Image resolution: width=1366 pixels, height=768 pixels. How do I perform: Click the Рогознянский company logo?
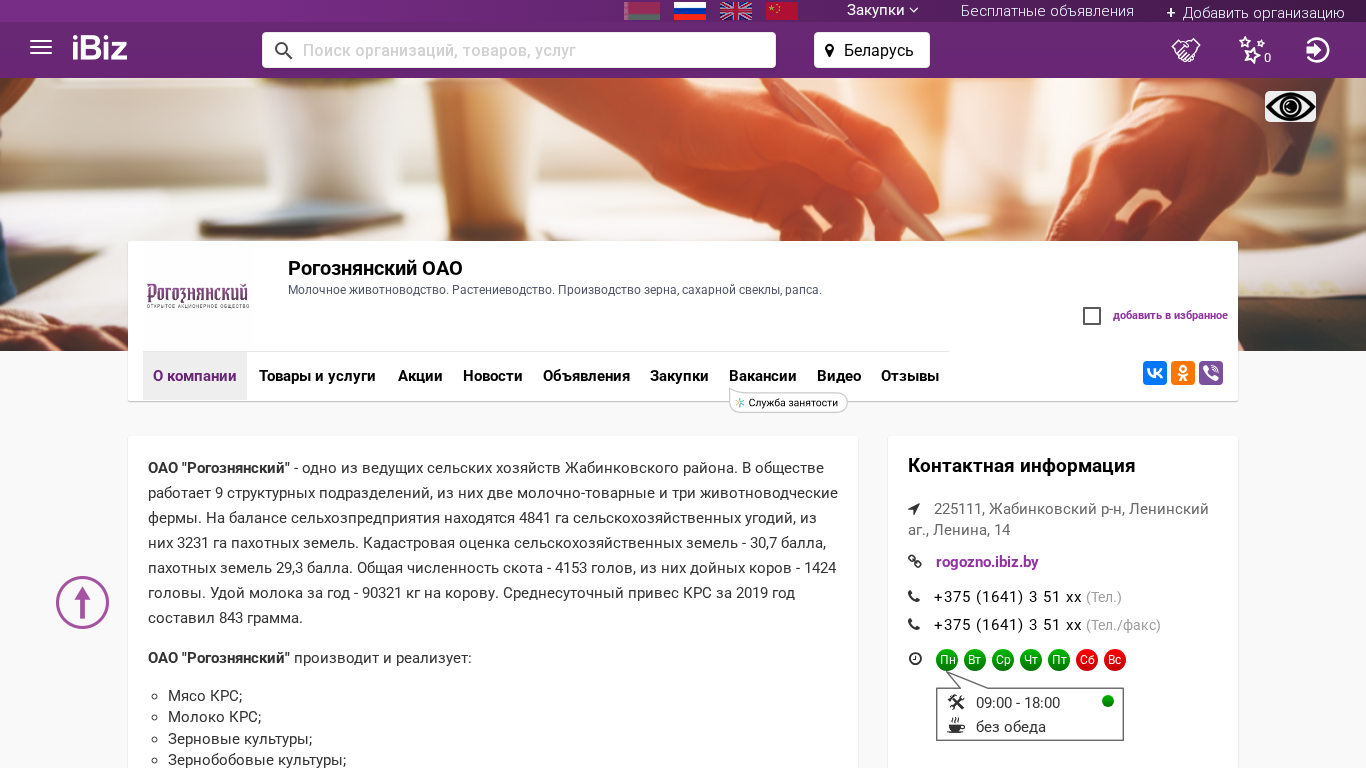(197, 296)
